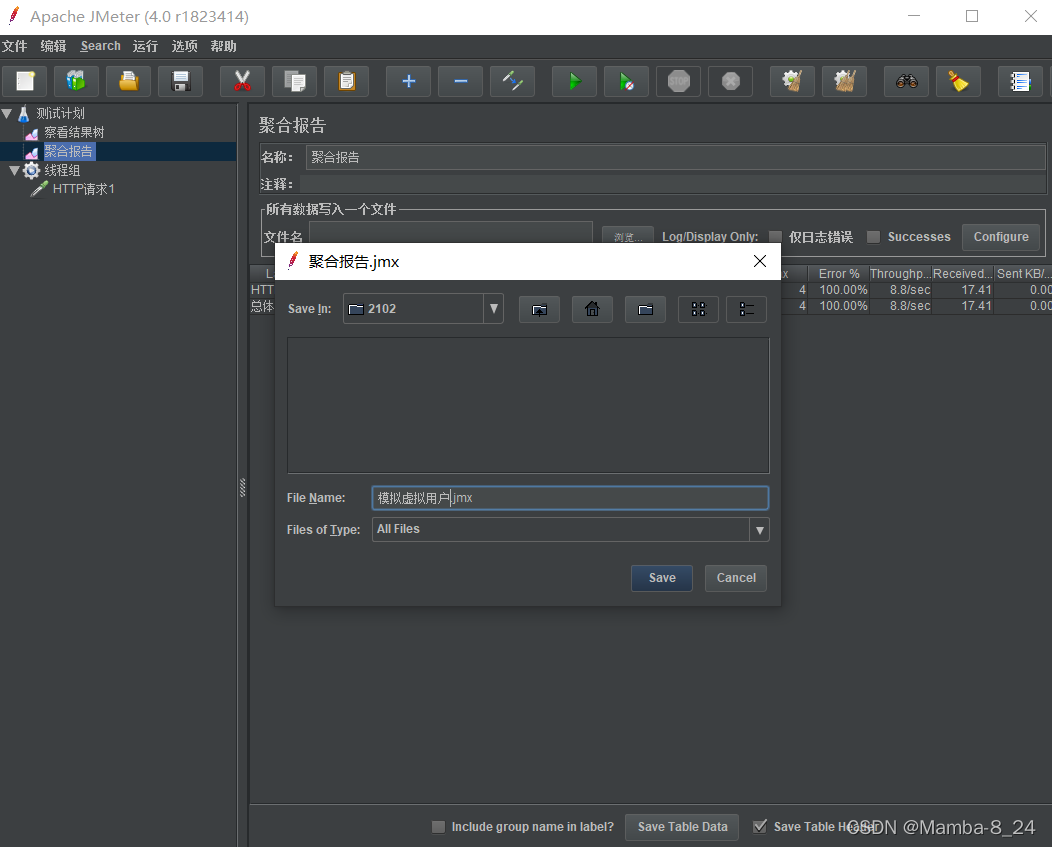Image resolution: width=1052 pixels, height=847 pixels.
Task: Open the Files of Type dropdown
Action: pos(759,530)
